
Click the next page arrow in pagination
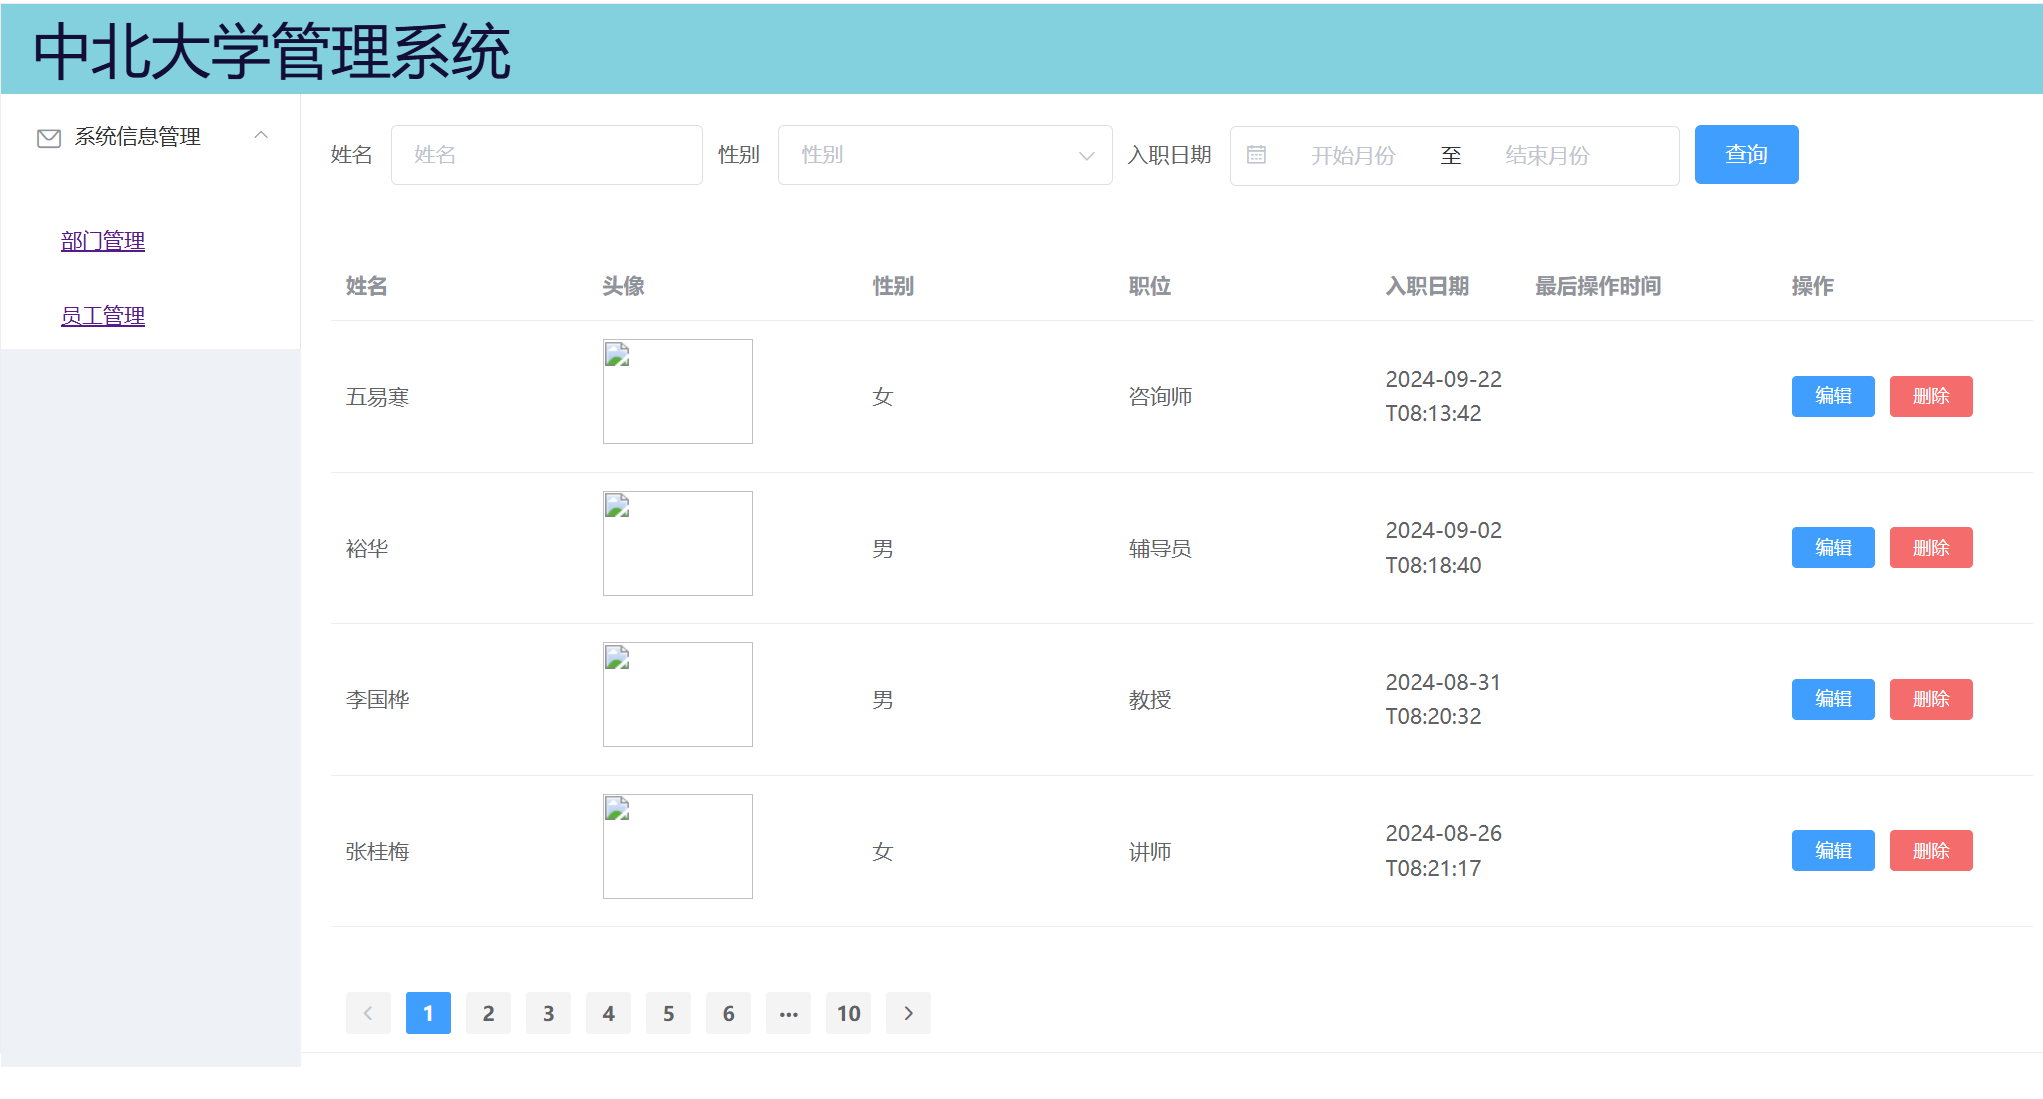[x=908, y=1013]
